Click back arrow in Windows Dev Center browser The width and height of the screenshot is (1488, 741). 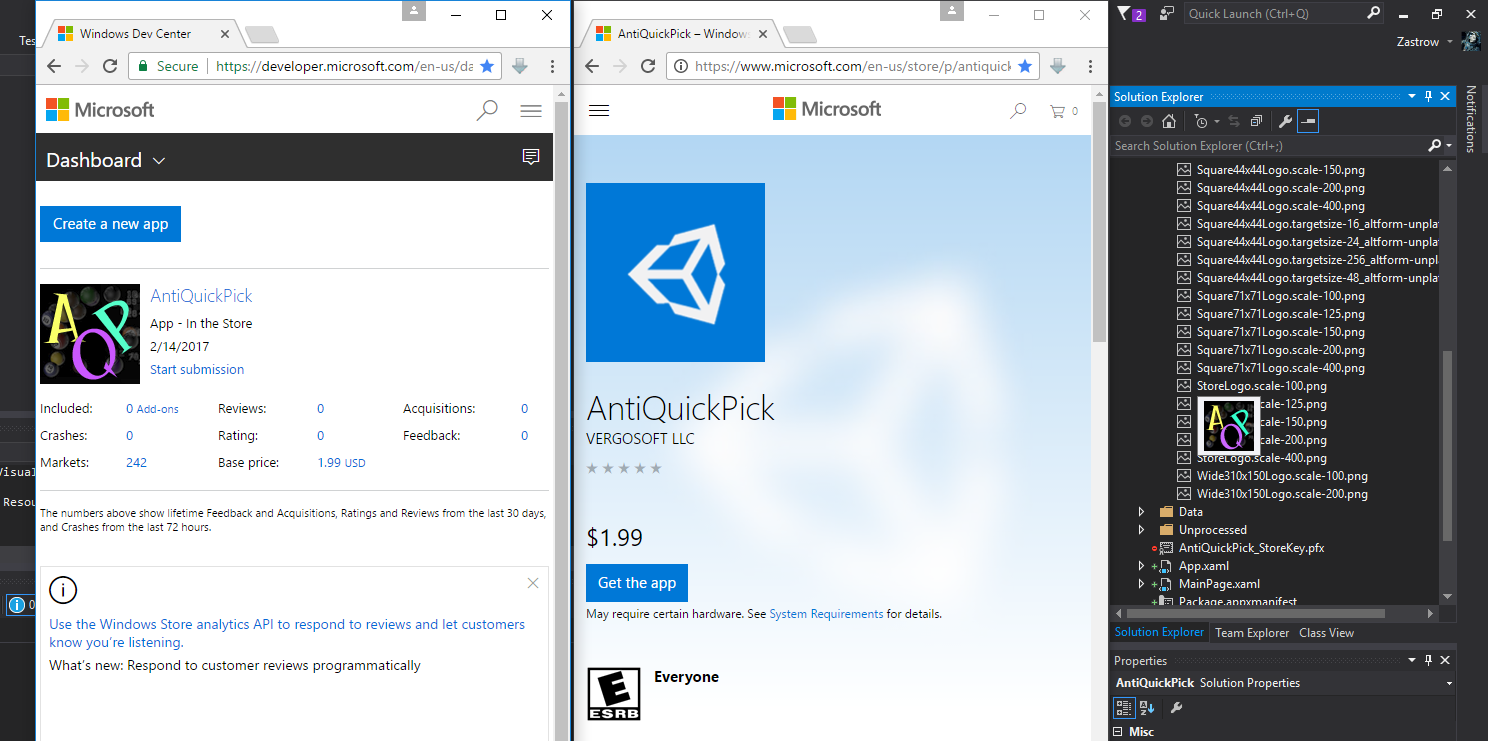54,67
